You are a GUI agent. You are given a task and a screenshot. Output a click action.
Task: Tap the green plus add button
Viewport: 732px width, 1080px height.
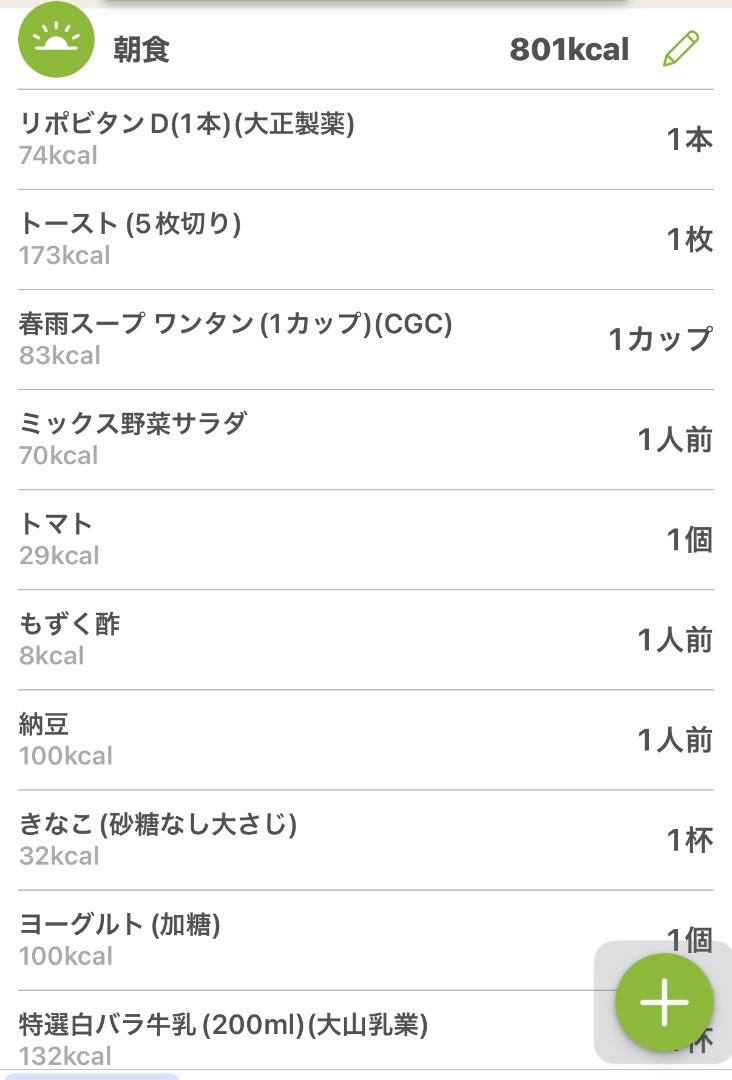click(664, 1001)
